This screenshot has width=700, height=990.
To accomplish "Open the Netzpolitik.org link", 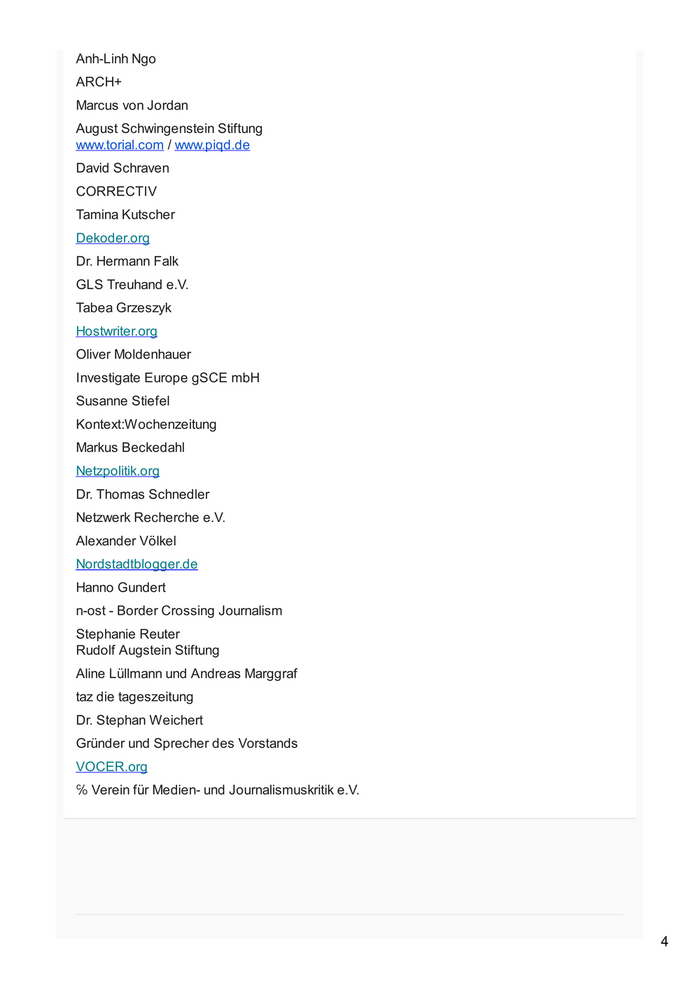I will pos(117,471).
